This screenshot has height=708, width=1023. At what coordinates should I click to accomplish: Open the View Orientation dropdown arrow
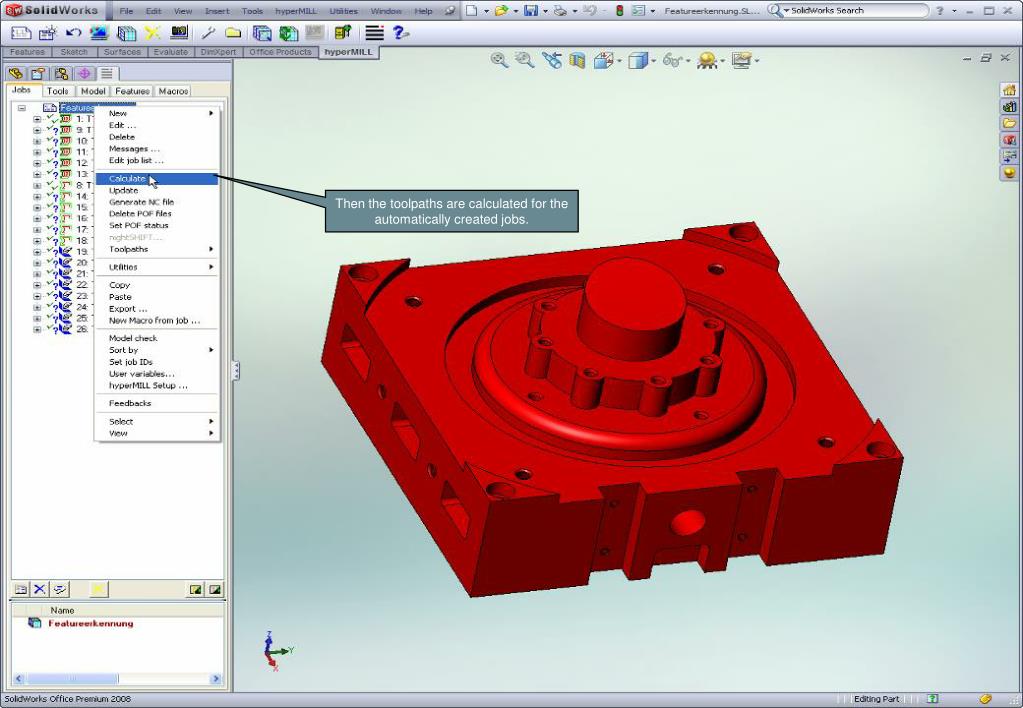pyautogui.click(x=618, y=61)
